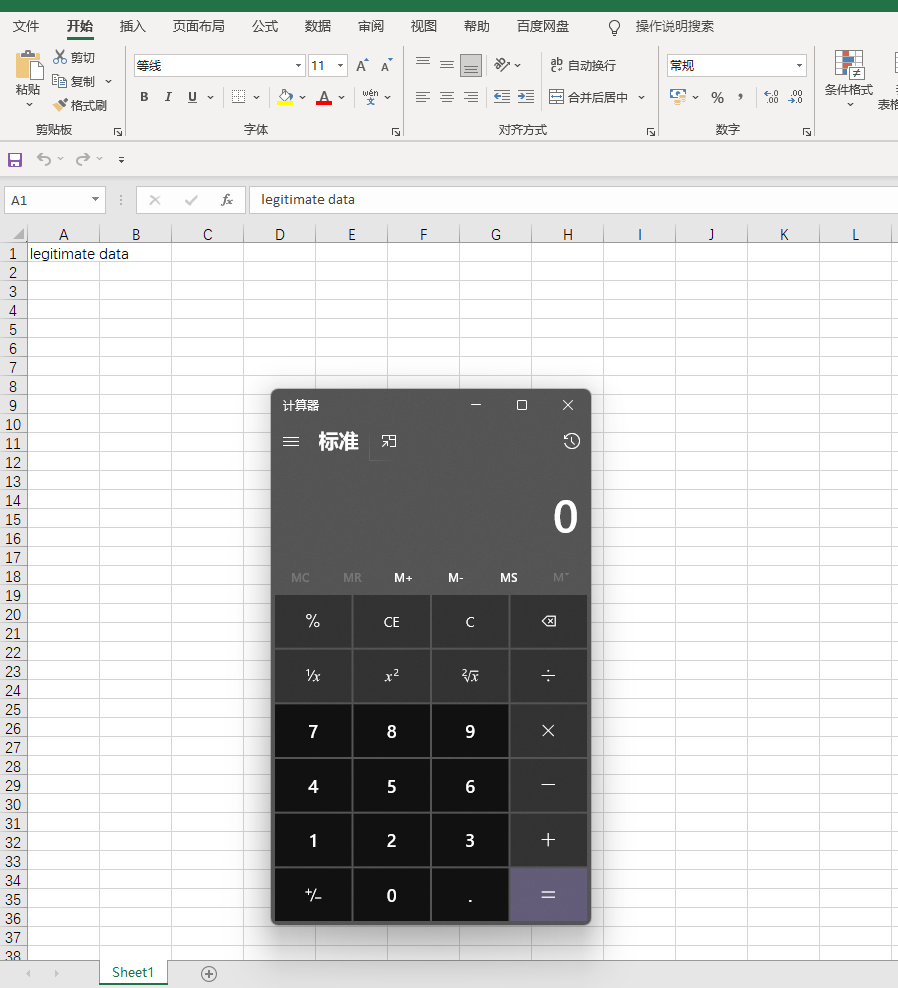The width and height of the screenshot is (898, 988).
Task: Click accounting number format icon
Action: coord(678,97)
